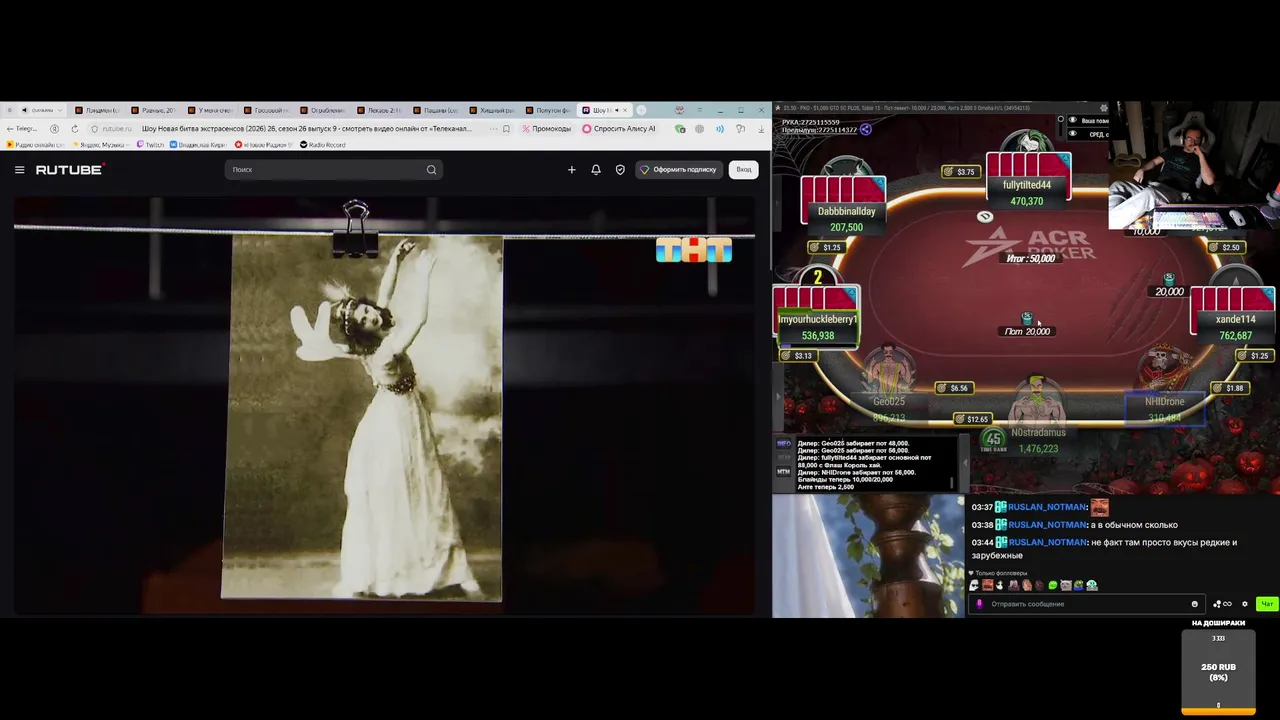Click the shield icon in Rutube header
Viewport: 1280px width, 720px height.
(620, 170)
